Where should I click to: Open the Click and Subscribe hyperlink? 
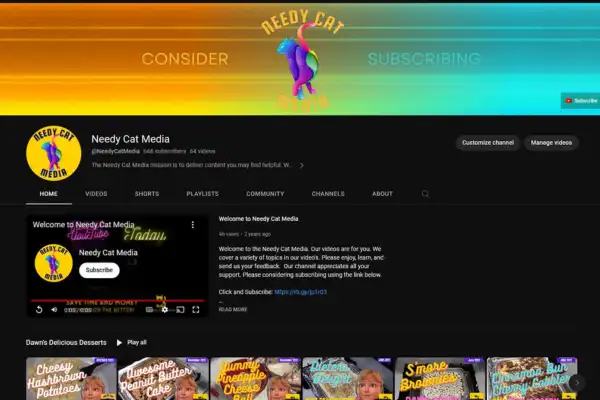(300, 292)
